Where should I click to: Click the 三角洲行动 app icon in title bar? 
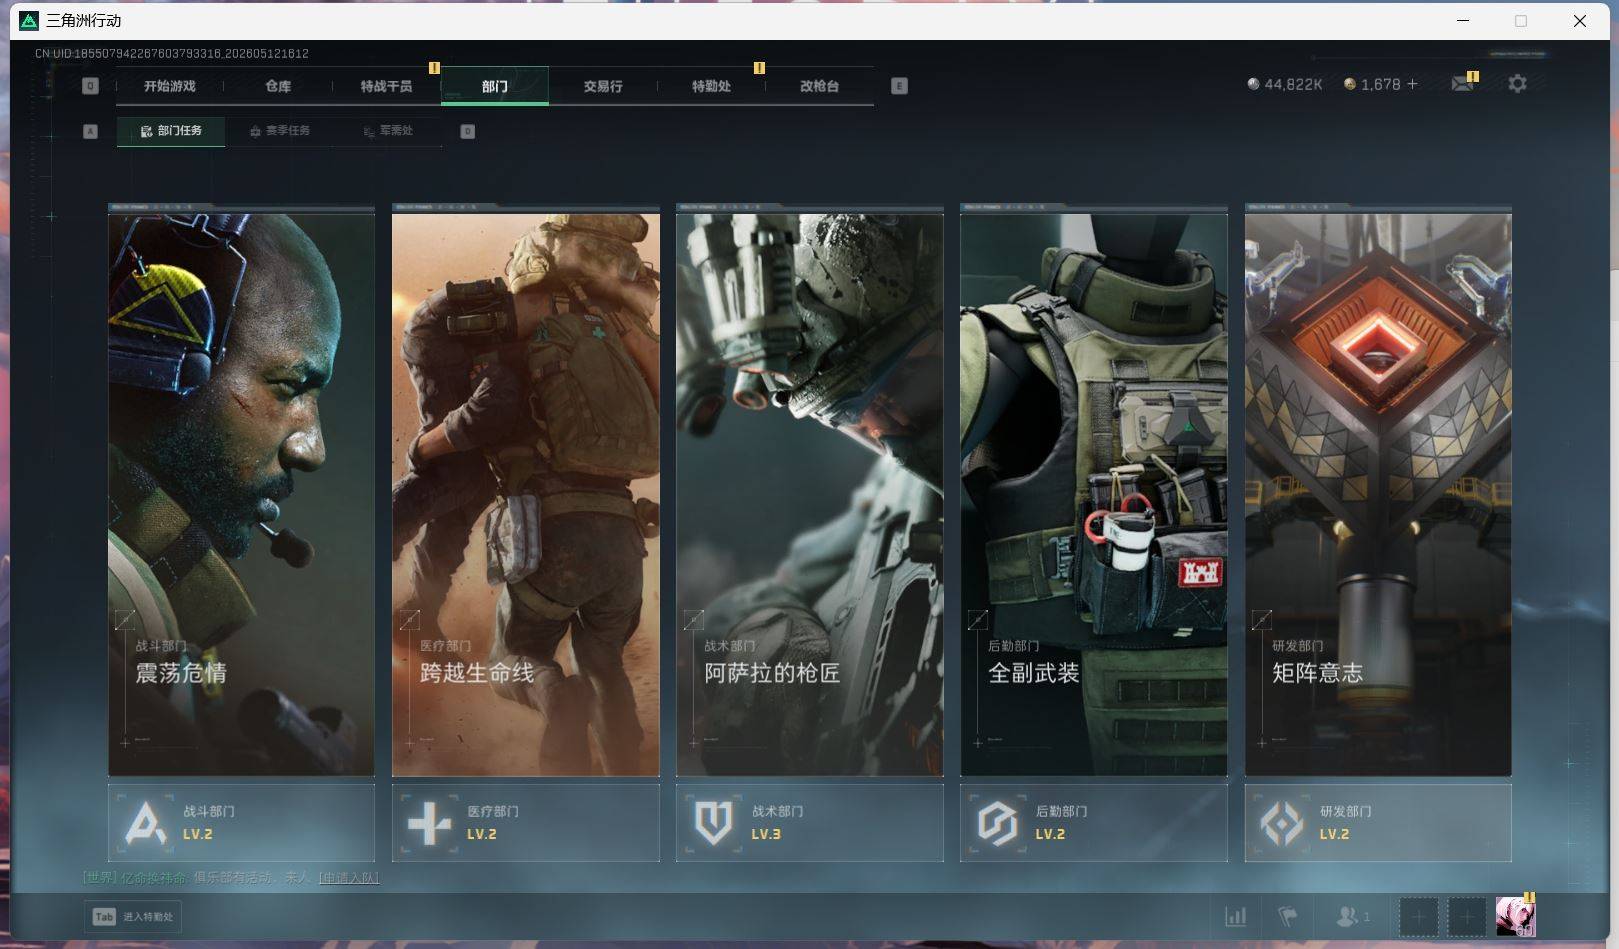click(29, 20)
